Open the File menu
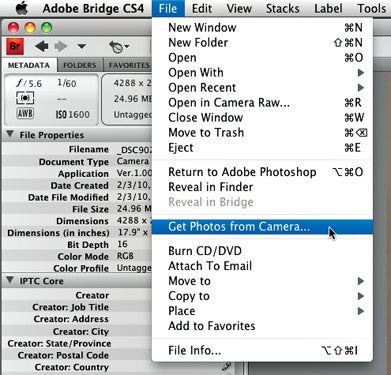The width and height of the screenshot is (391, 375). tap(168, 8)
